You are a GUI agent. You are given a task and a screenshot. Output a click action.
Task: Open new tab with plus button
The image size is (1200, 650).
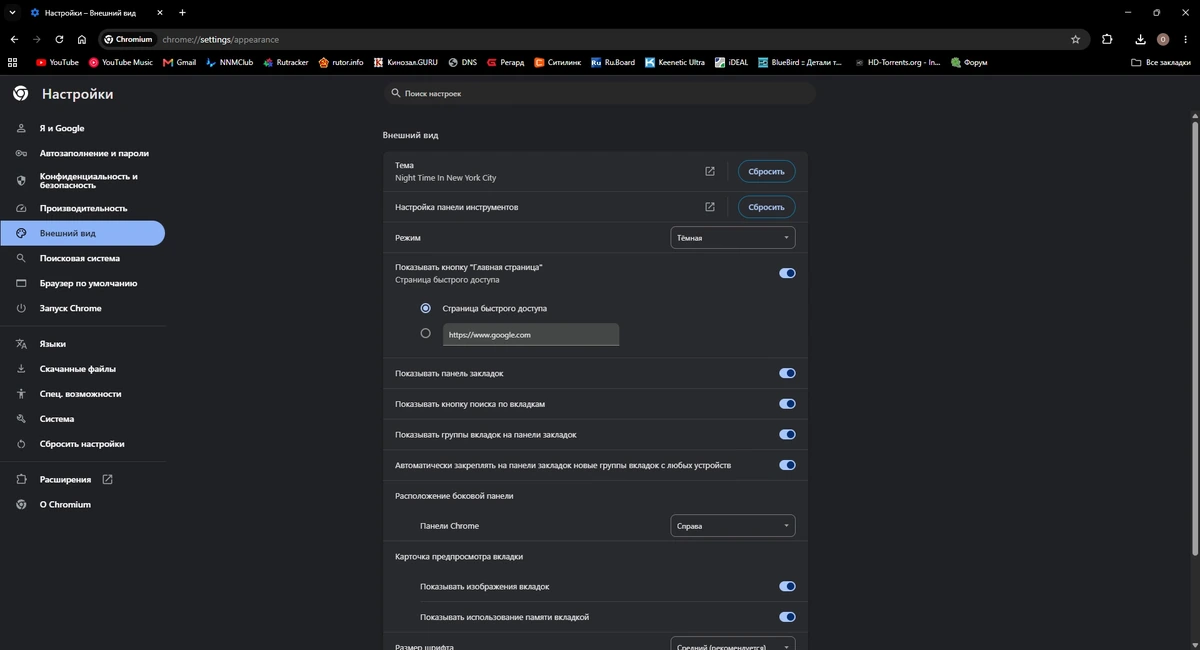182,12
